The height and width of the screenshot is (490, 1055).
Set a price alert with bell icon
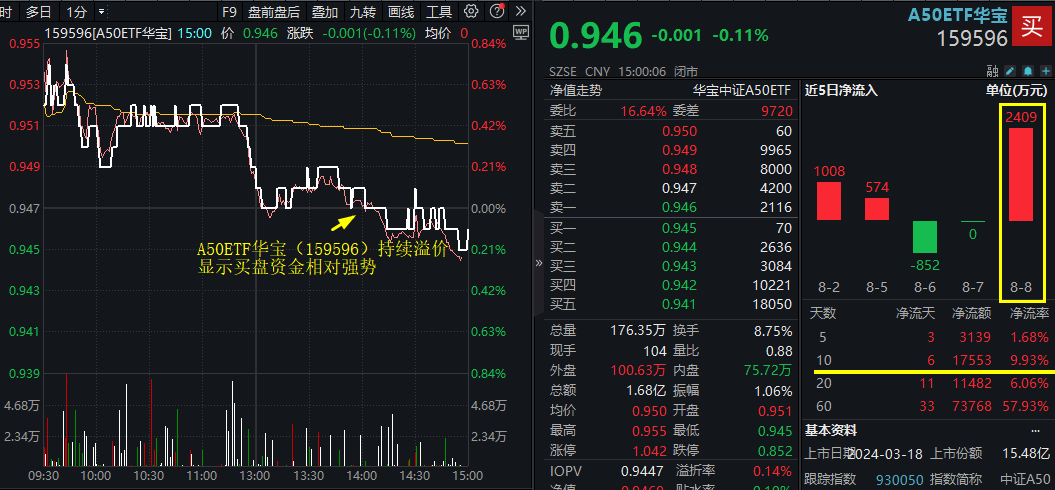pos(1027,72)
